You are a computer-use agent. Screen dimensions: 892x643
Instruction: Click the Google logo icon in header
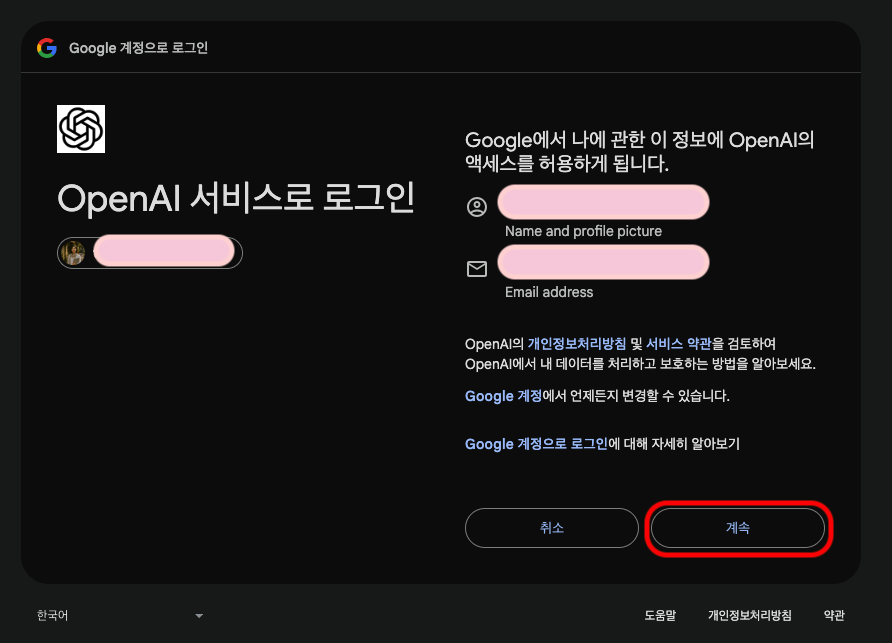[x=47, y=48]
